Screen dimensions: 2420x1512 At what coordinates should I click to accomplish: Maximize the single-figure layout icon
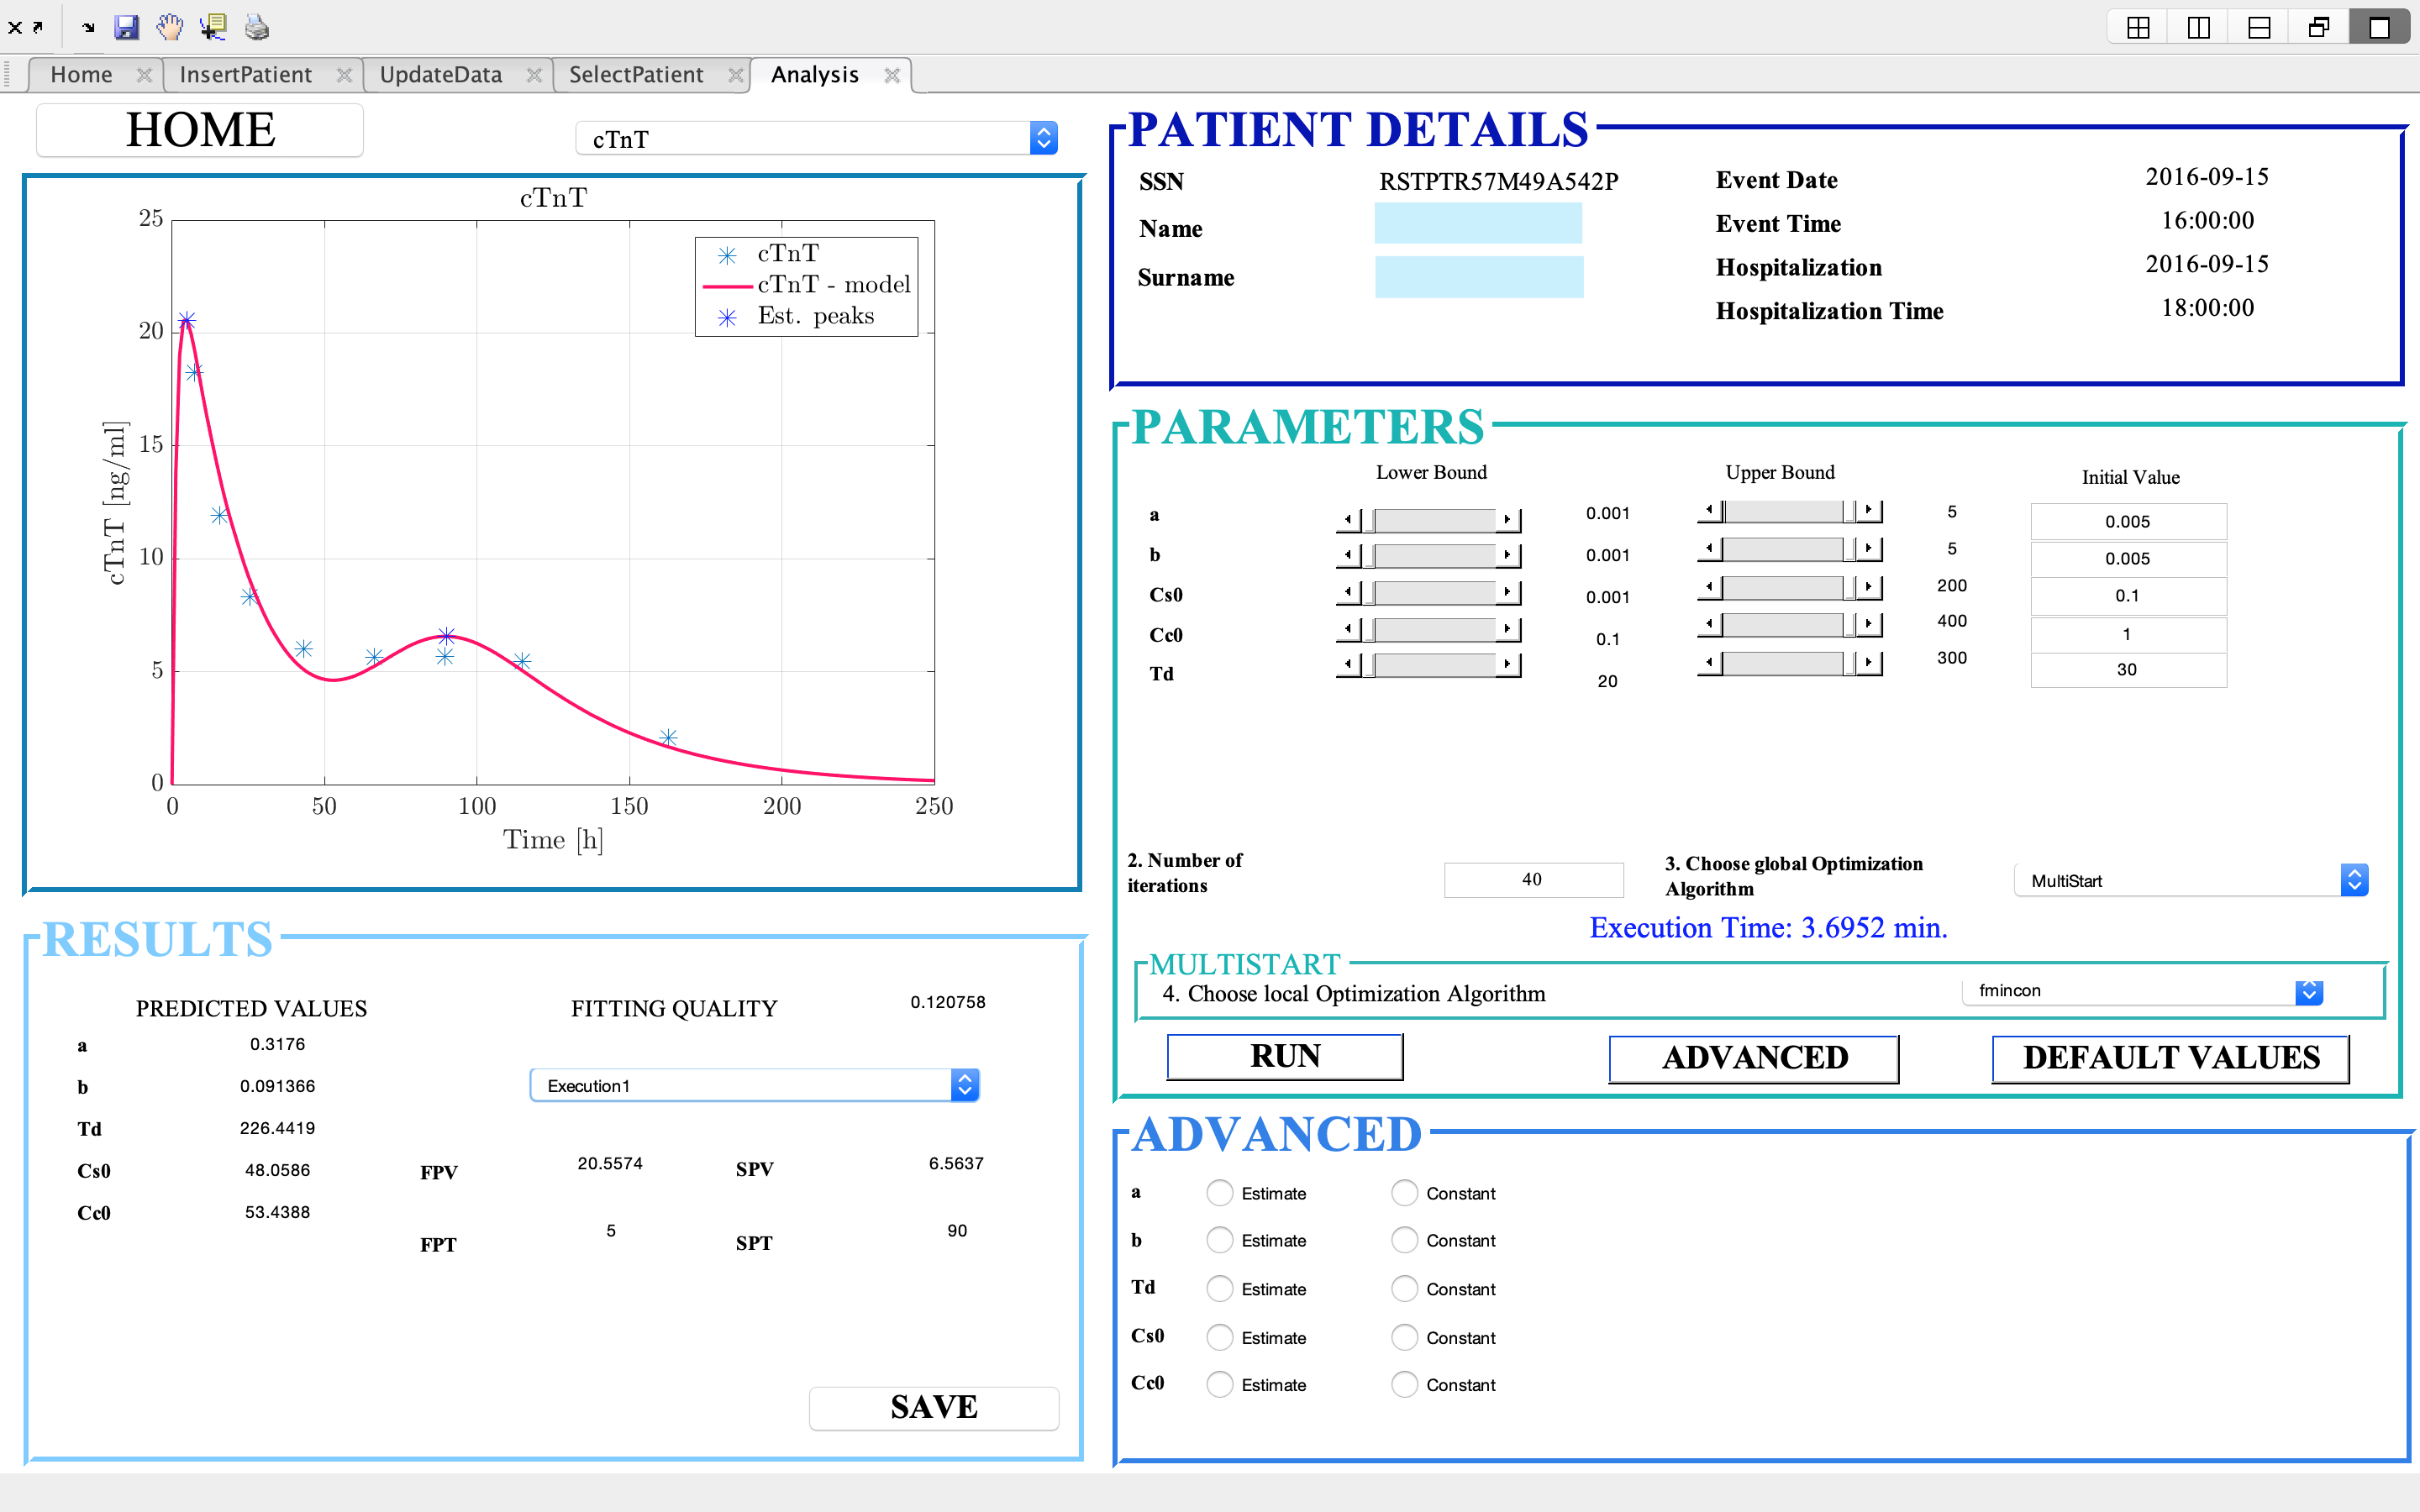[x=2380, y=28]
